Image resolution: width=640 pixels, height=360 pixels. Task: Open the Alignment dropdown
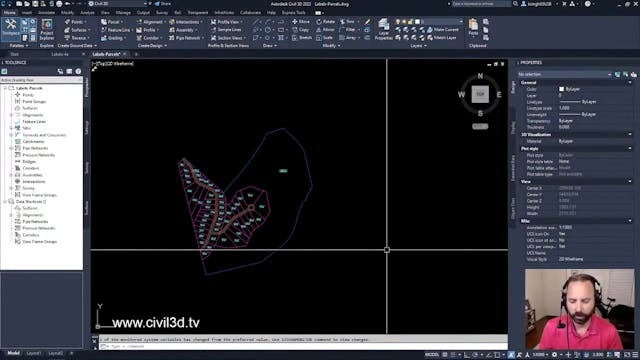150,22
